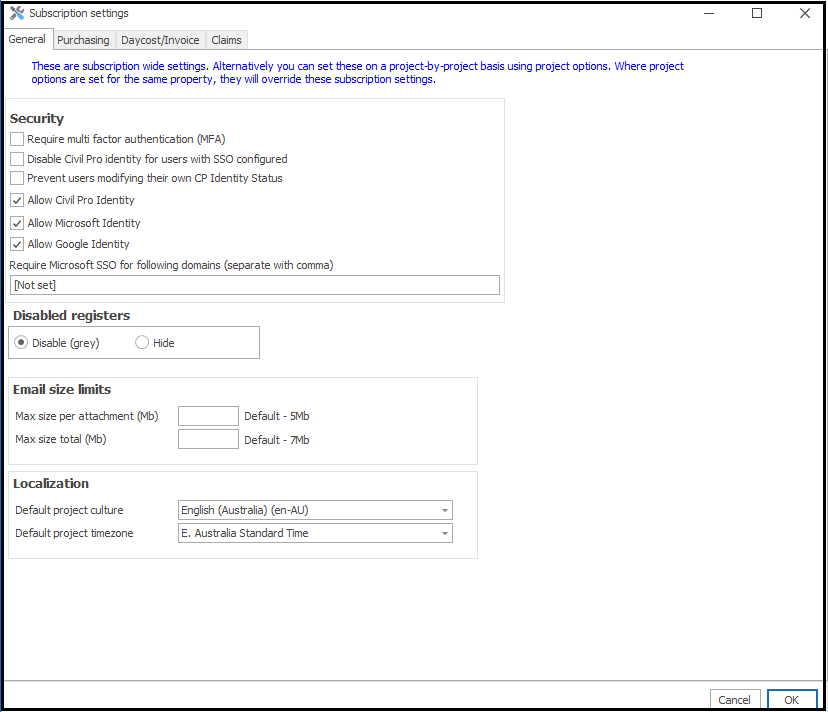The width and height of the screenshot is (828, 712).
Task: Click the Subscription settings wrench icon
Action: [x=16, y=13]
